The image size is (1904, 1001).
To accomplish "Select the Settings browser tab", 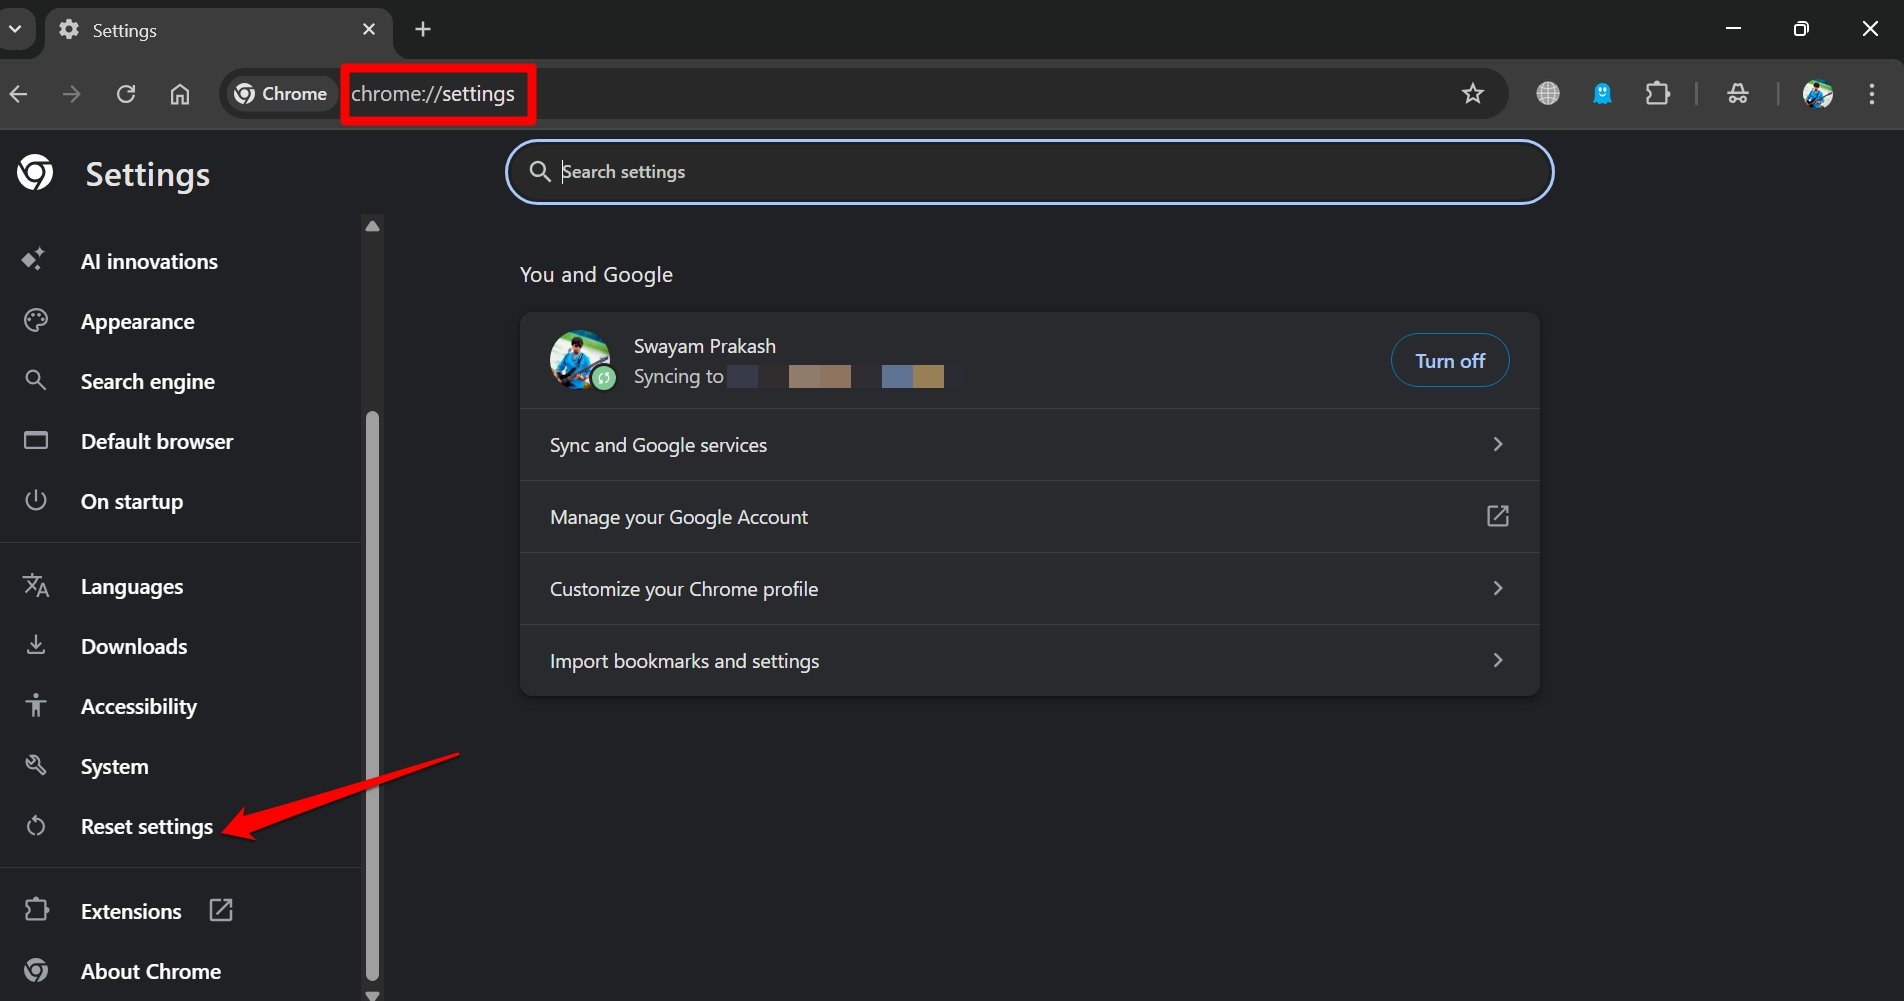I will (x=218, y=30).
